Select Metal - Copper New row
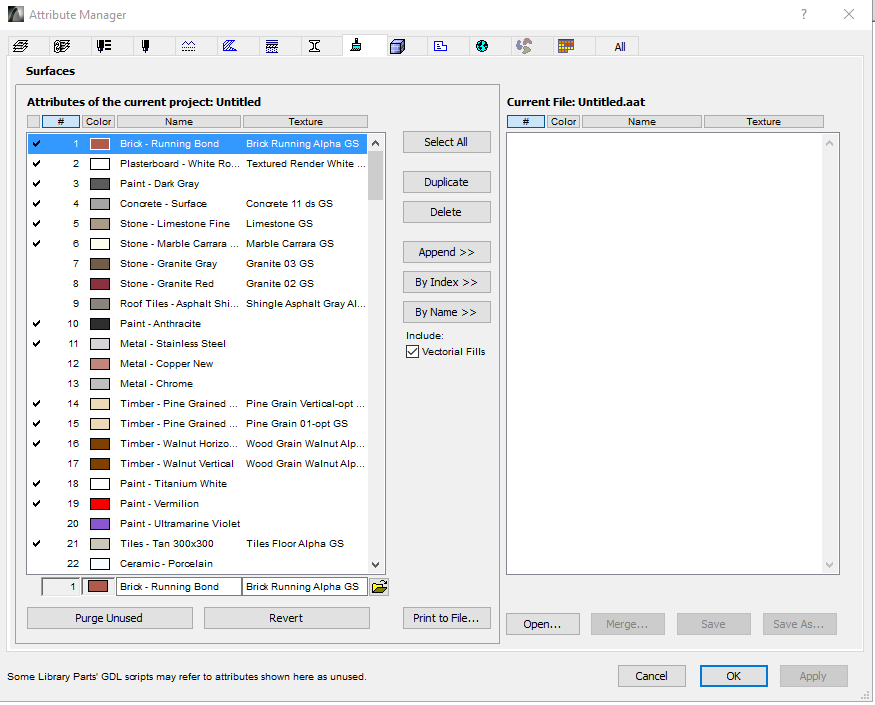875x705 pixels. [198, 364]
